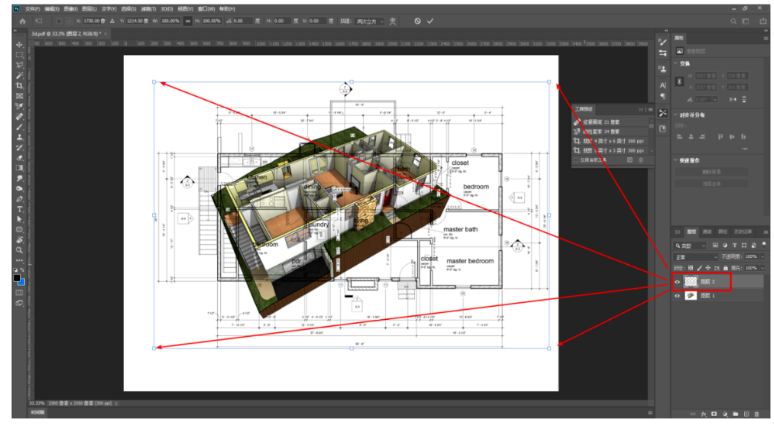Select the Zoom tool

pyautogui.click(x=20, y=250)
